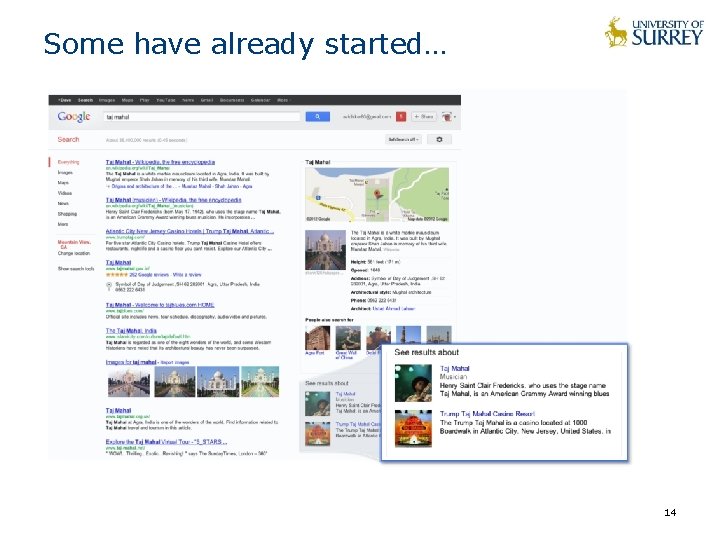Open the Taj Mahal result with Google reviews

(118, 263)
